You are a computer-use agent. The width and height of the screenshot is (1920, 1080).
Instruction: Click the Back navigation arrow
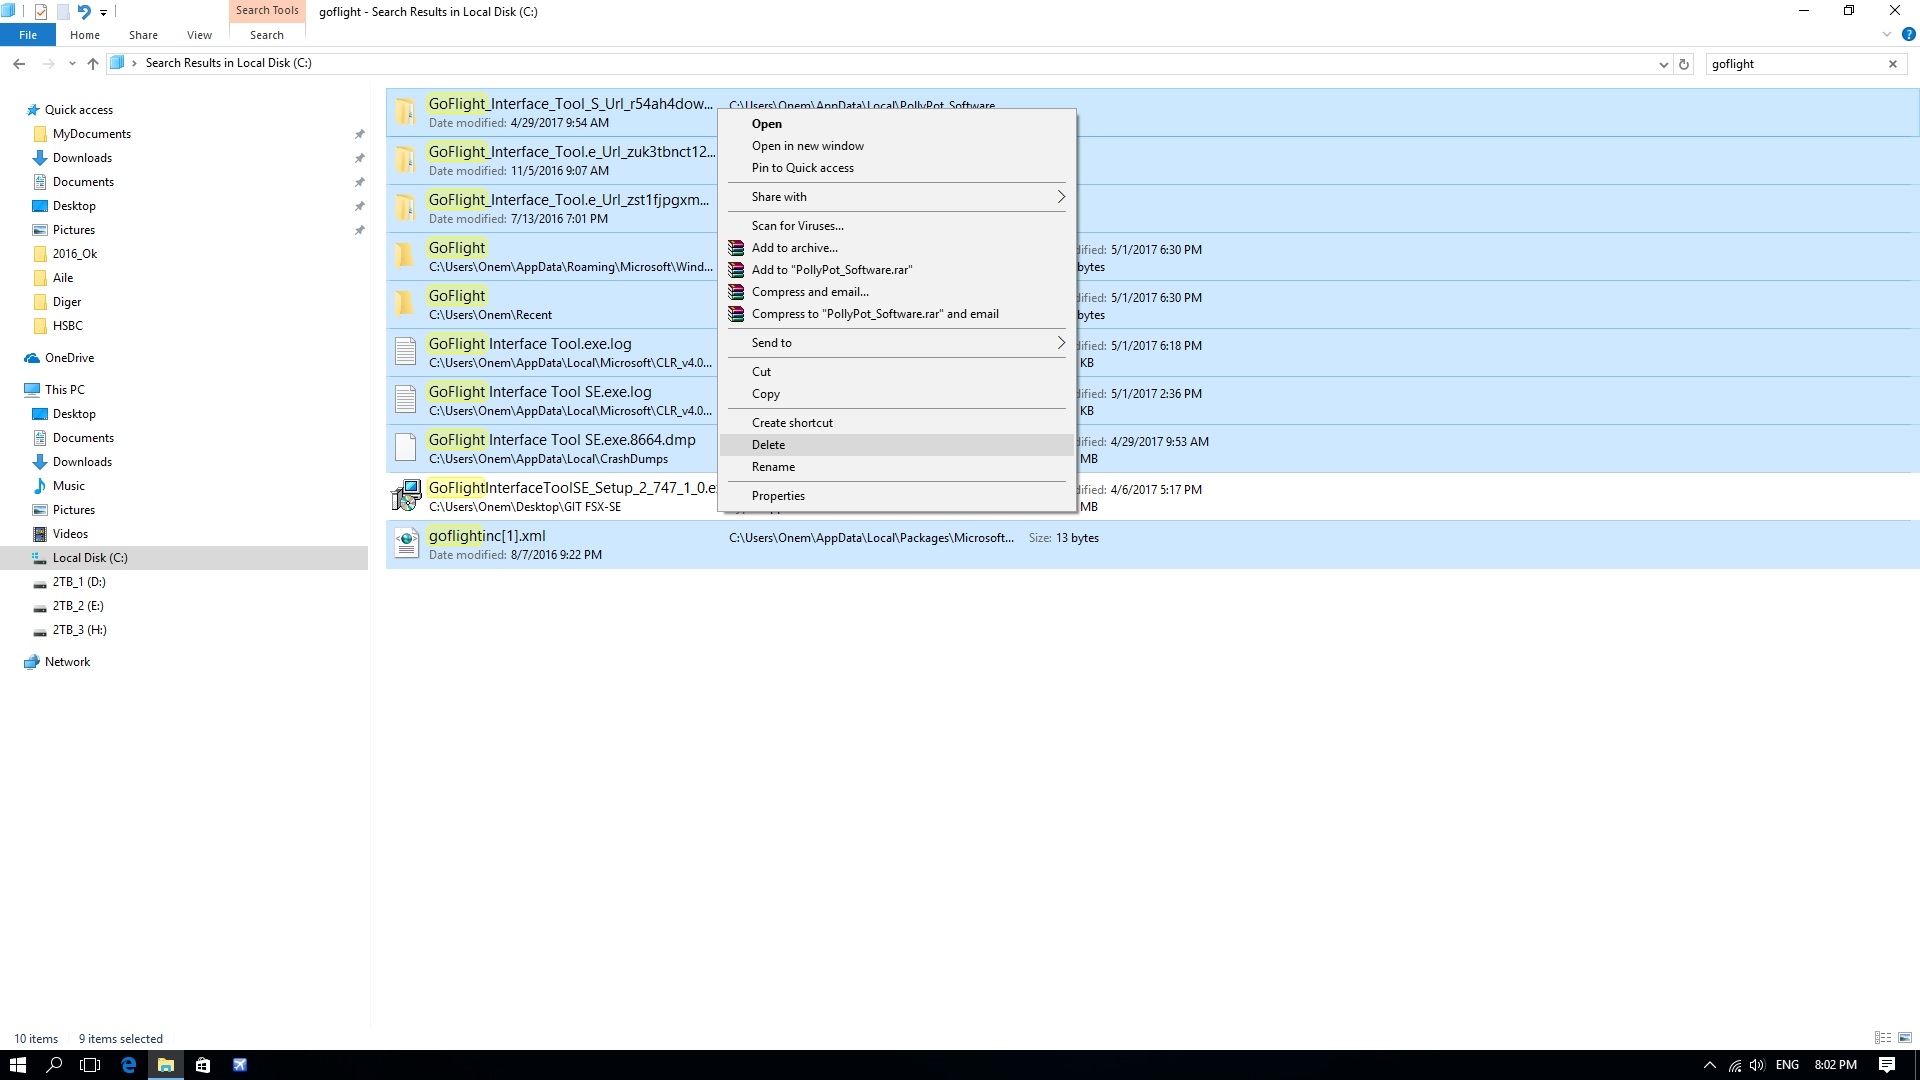(x=19, y=64)
